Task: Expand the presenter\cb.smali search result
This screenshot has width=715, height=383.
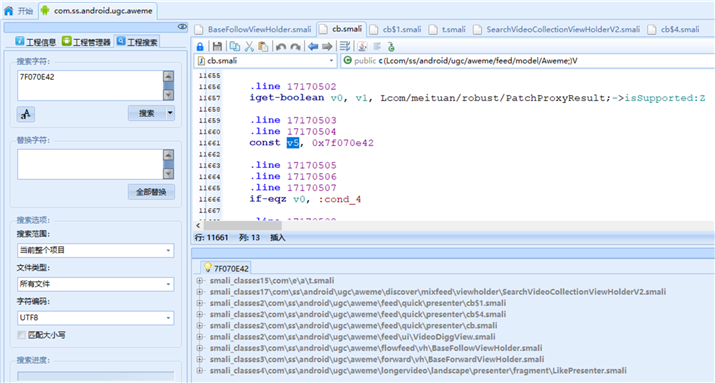Action: click(200, 326)
